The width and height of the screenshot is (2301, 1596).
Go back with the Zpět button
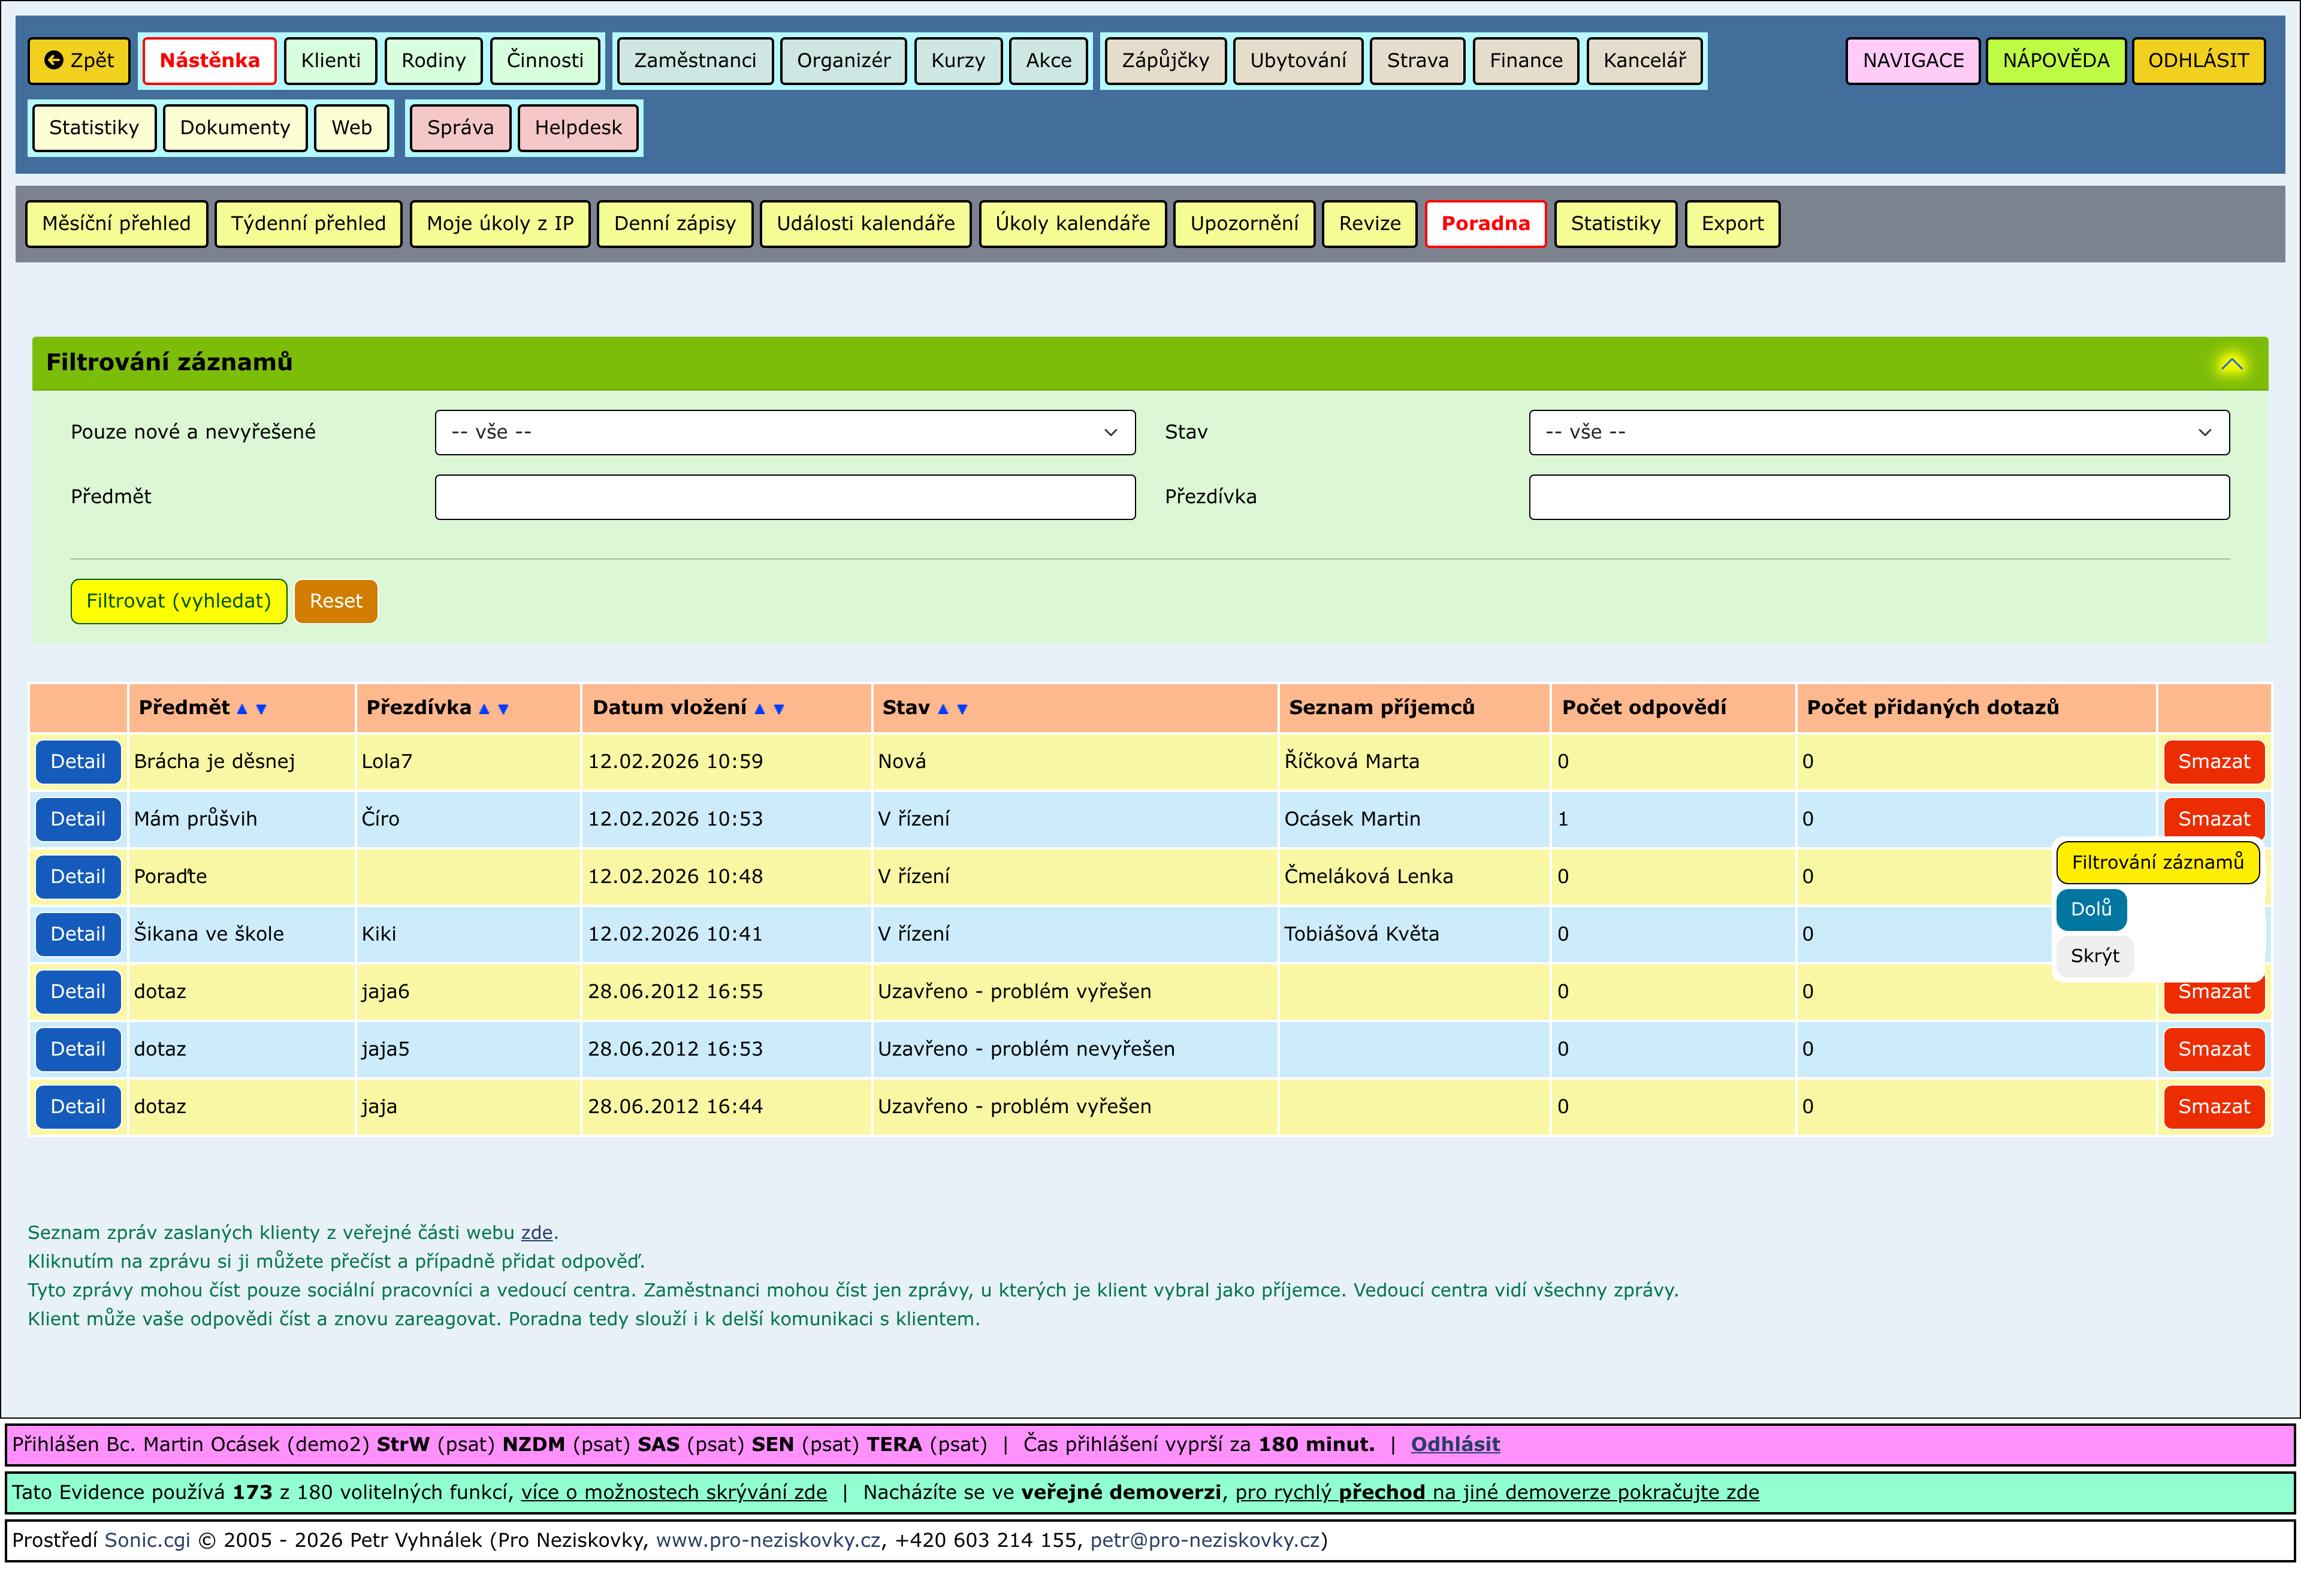[x=80, y=60]
